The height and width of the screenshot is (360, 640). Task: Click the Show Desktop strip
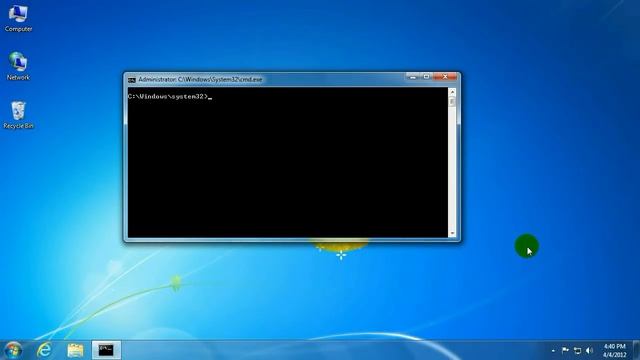pyautogui.click(x=636, y=350)
